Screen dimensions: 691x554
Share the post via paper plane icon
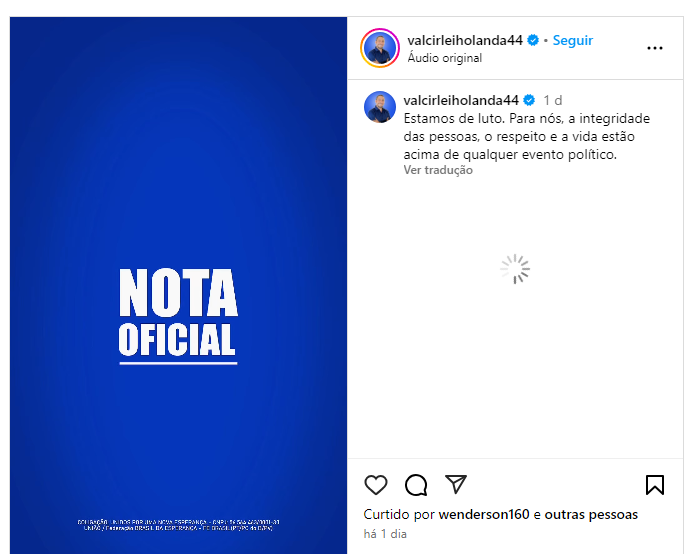point(456,485)
